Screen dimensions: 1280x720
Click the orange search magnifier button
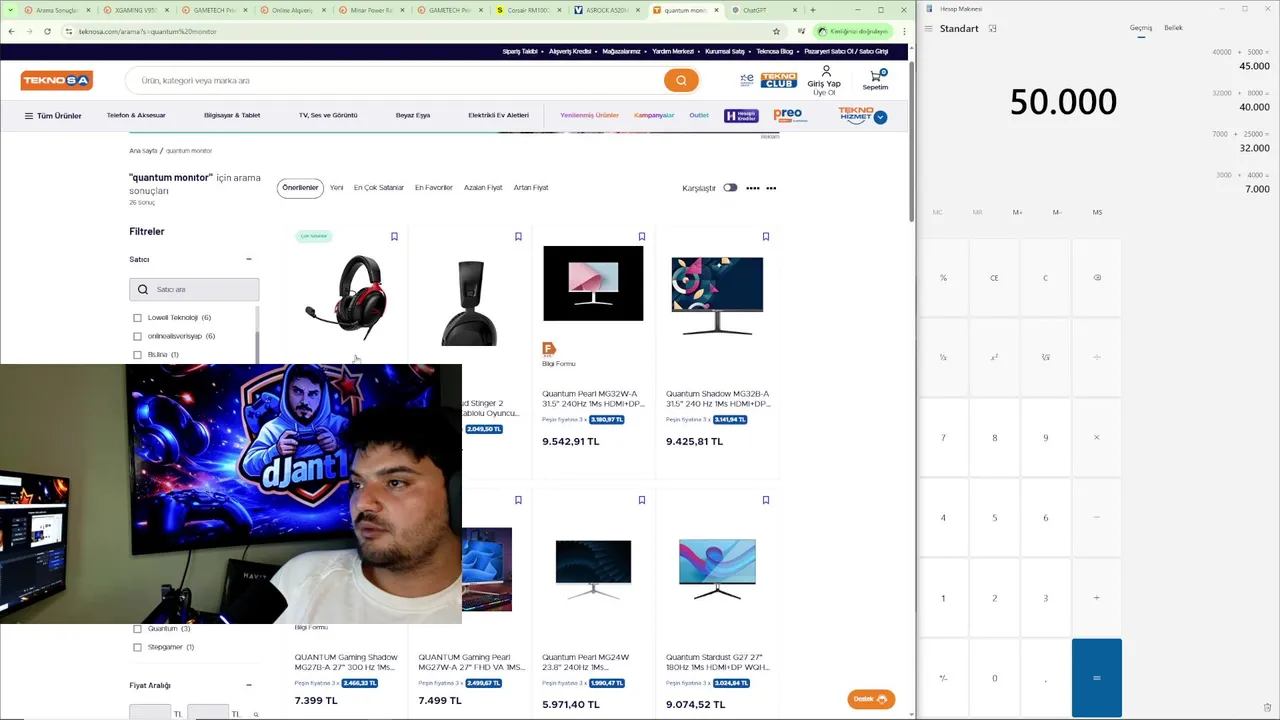coord(681,80)
